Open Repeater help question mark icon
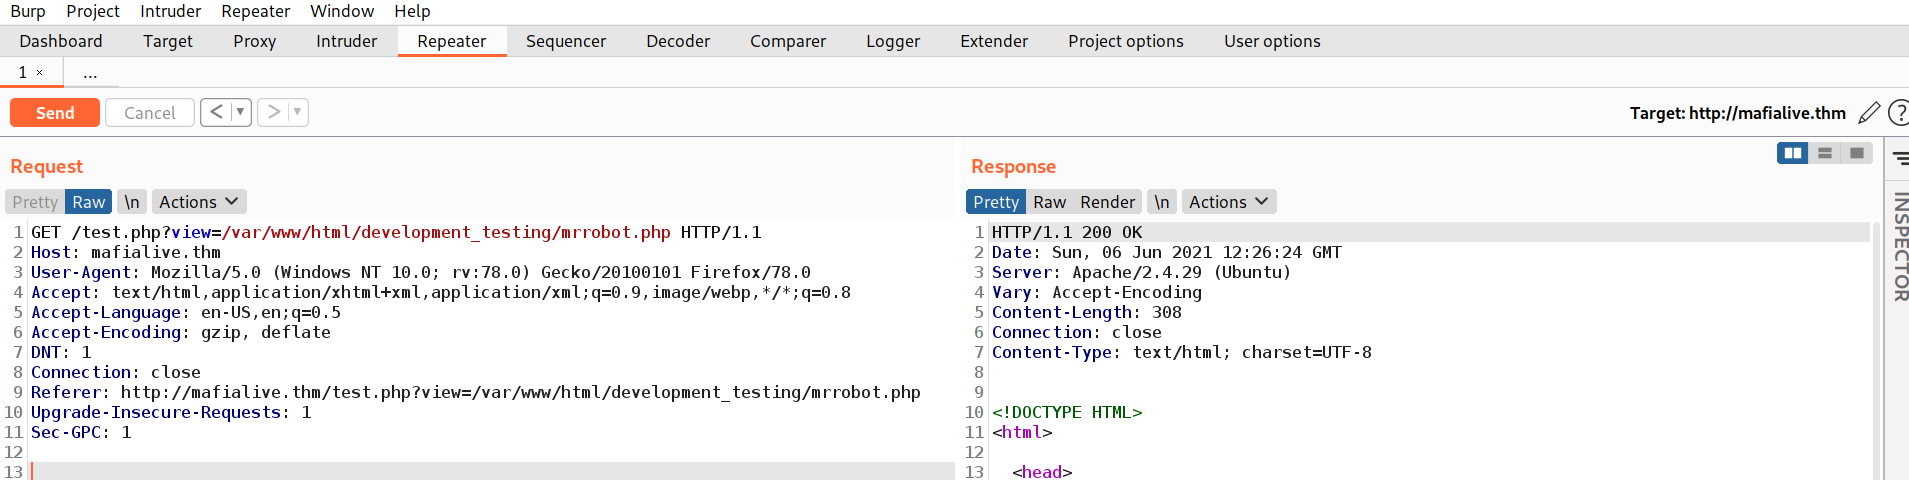 click(x=1898, y=113)
